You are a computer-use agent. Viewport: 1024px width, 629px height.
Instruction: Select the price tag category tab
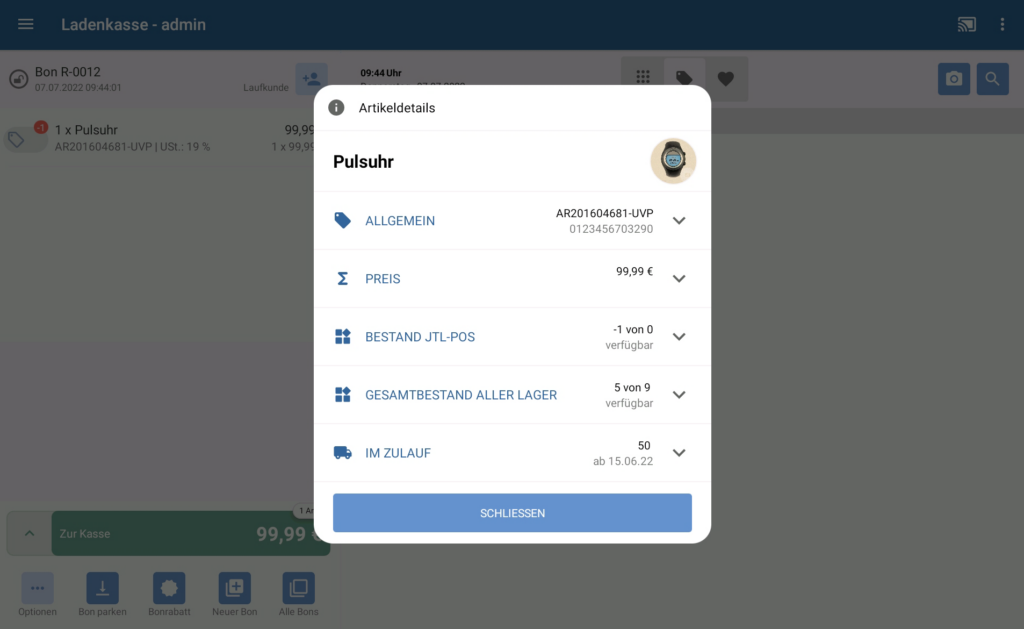coord(684,78)
